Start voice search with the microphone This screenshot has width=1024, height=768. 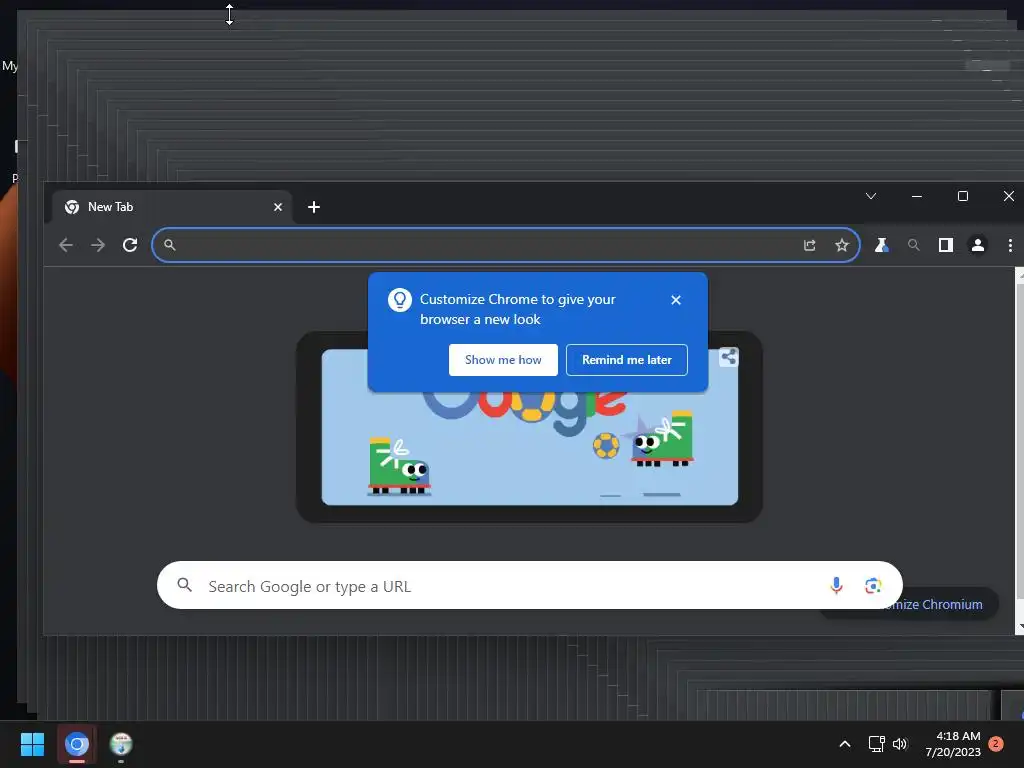(x=836, y=586)
